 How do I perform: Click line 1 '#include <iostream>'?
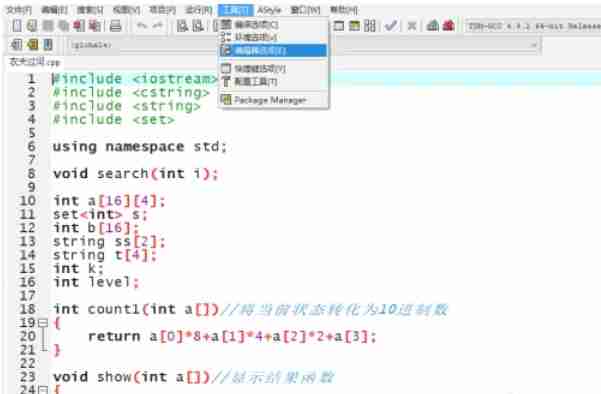coord(135,79)
